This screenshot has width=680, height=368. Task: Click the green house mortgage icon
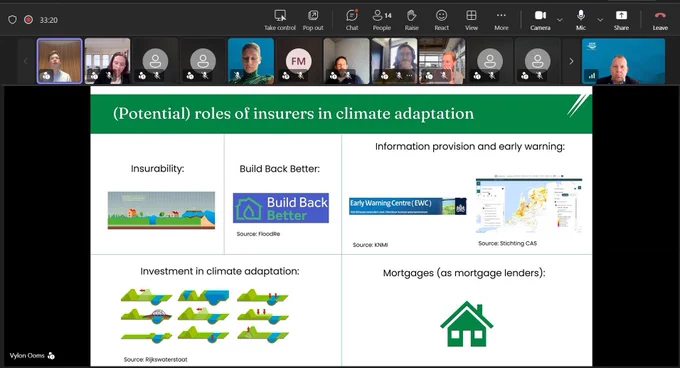(467, 324)
